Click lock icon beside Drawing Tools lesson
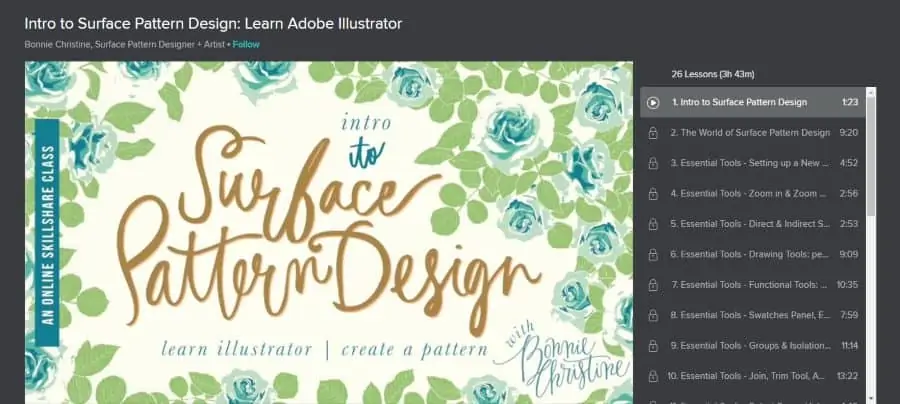This screenshot has width=900, height=404. coord(653,255)
